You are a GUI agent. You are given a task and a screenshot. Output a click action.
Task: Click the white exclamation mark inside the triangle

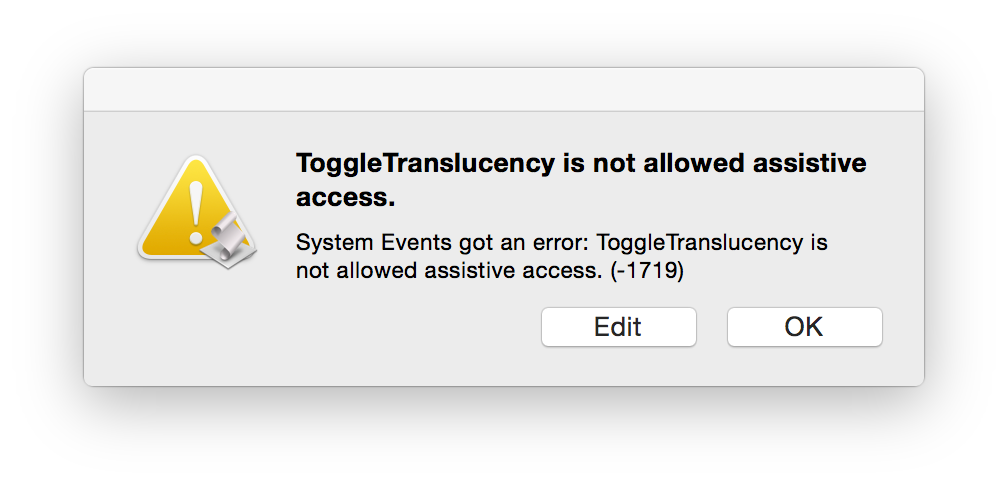[x=196, y=212]
